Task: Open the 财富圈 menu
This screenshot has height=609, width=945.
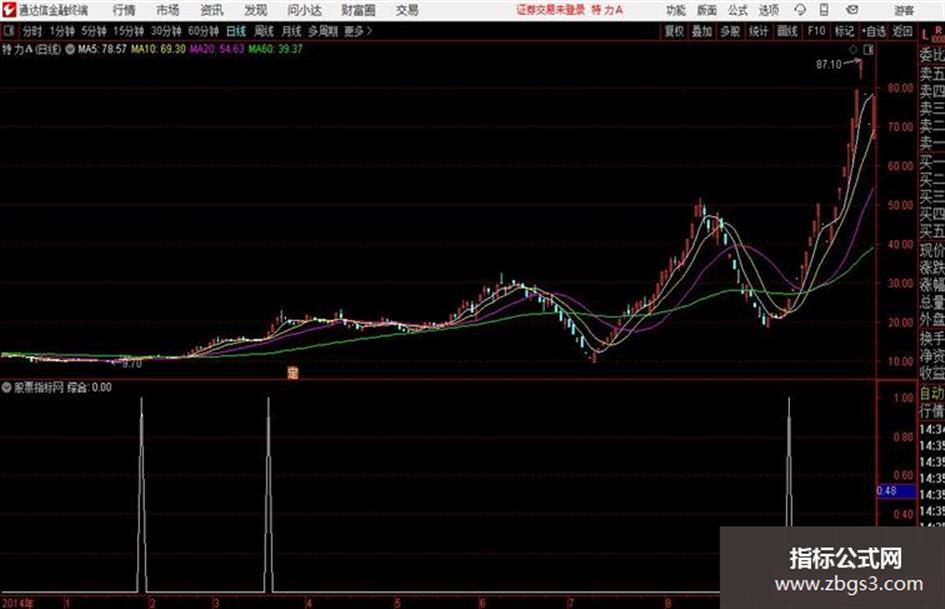Action: point(358,10)
